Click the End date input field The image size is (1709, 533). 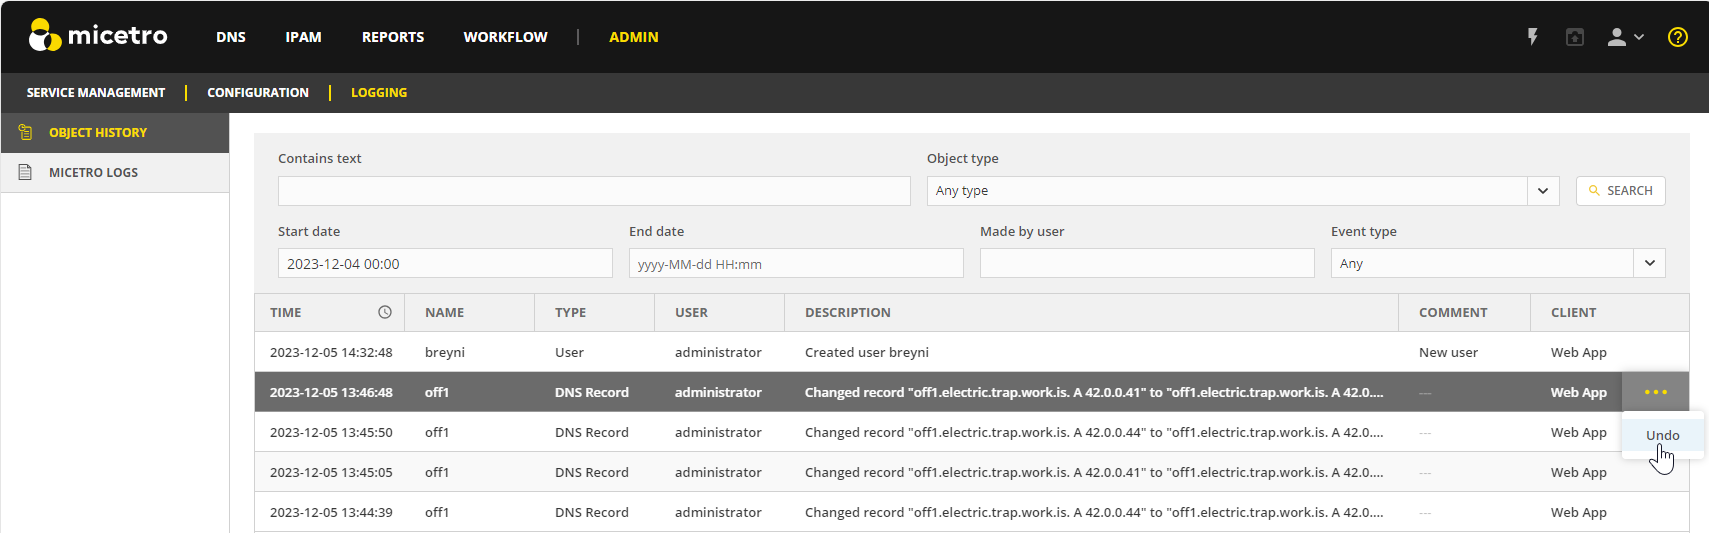795,264
